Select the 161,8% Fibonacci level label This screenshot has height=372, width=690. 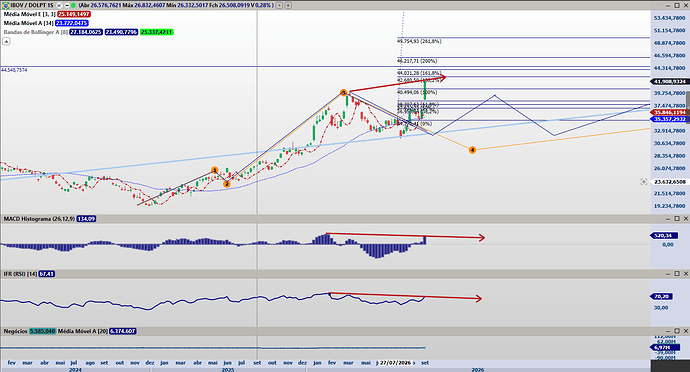tap(419, 73)
